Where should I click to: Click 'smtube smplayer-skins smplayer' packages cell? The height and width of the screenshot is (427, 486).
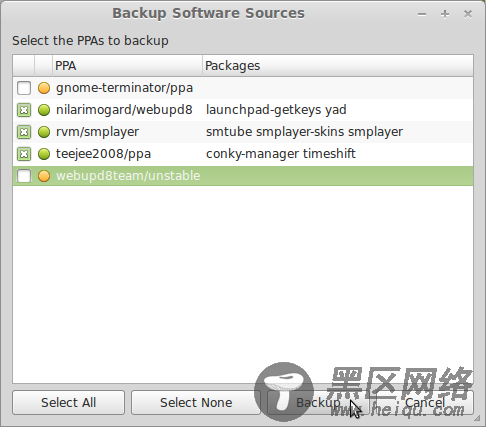click(304, 132)
